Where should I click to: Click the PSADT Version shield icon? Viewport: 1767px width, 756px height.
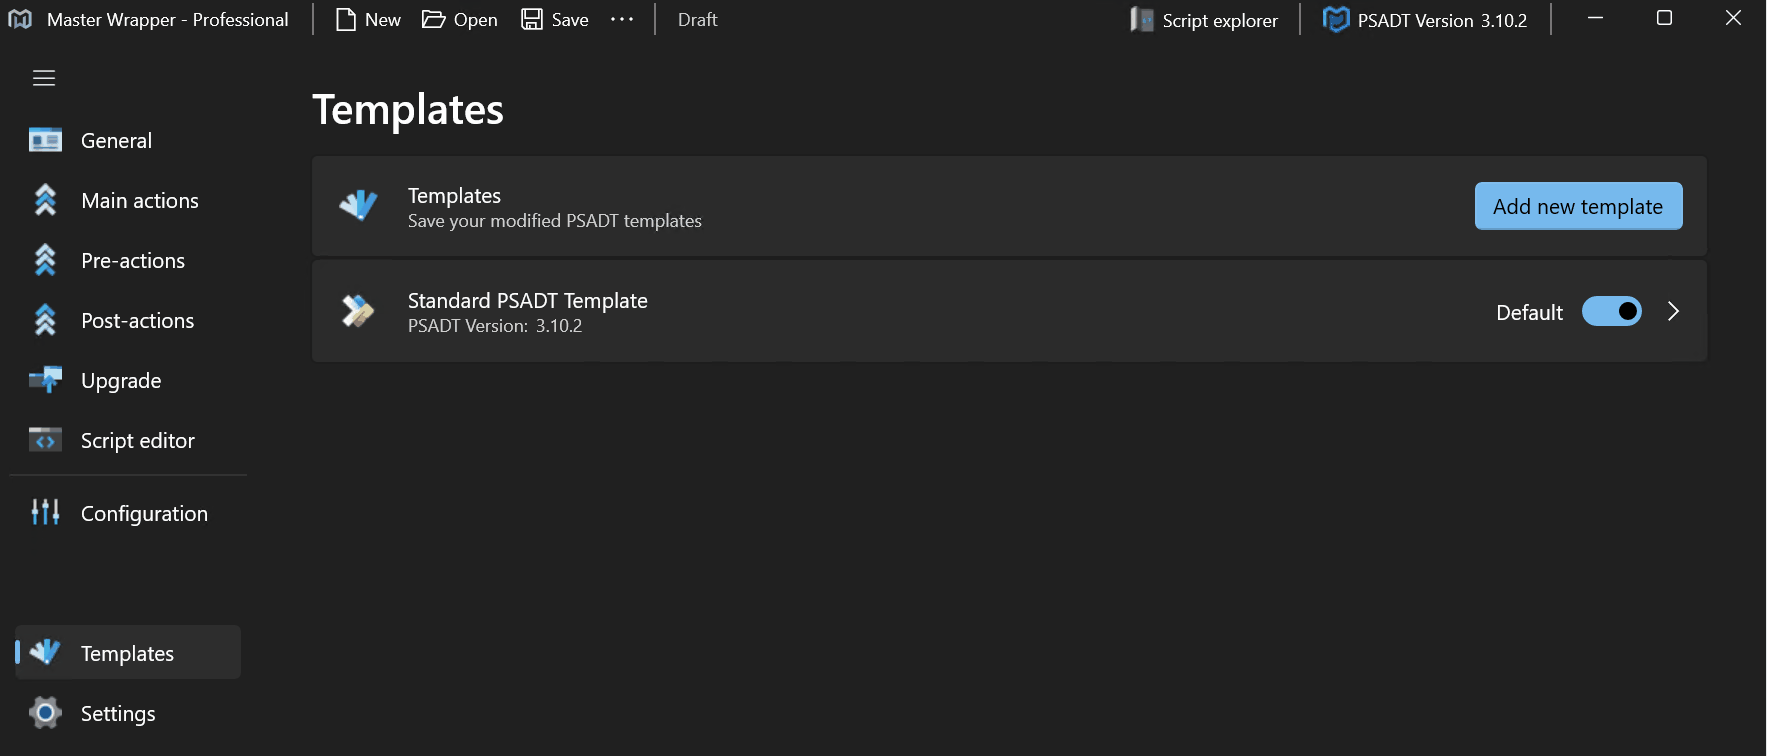1336,19
